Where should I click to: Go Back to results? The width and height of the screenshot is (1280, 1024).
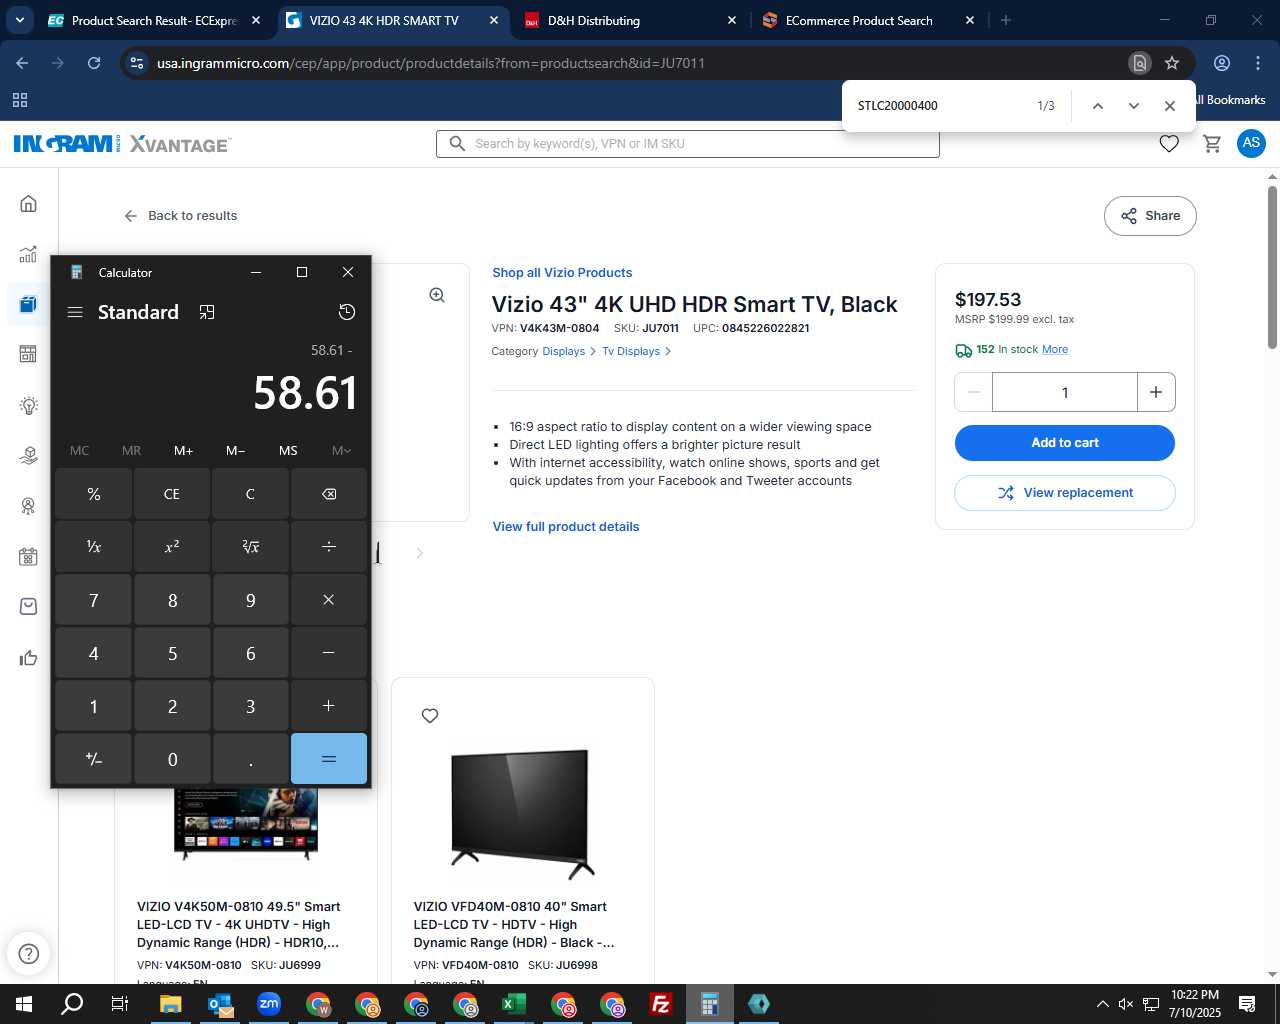181,216
